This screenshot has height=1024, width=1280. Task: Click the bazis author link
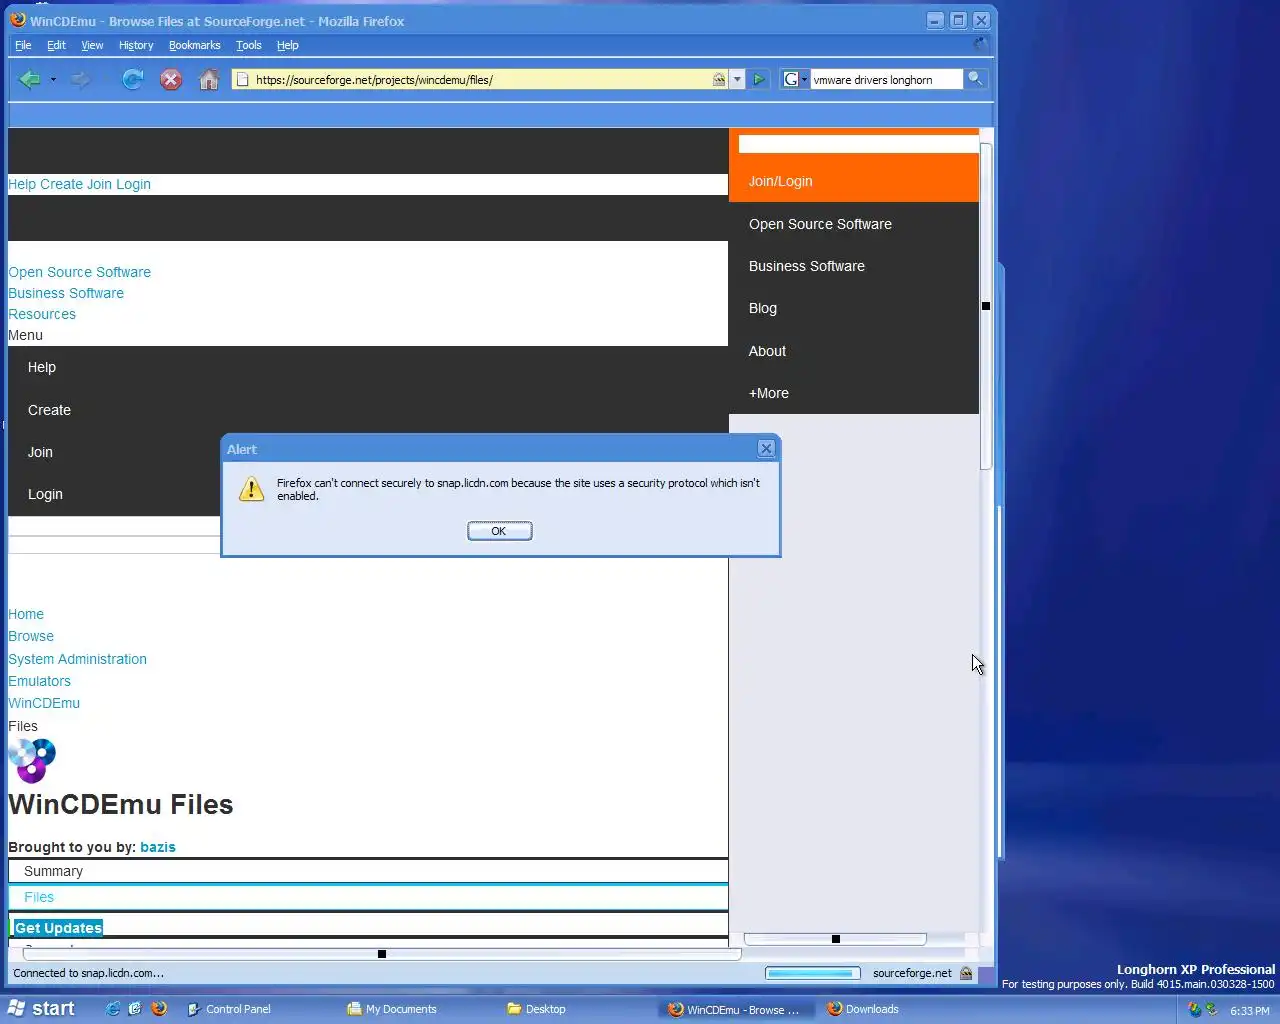158,847
